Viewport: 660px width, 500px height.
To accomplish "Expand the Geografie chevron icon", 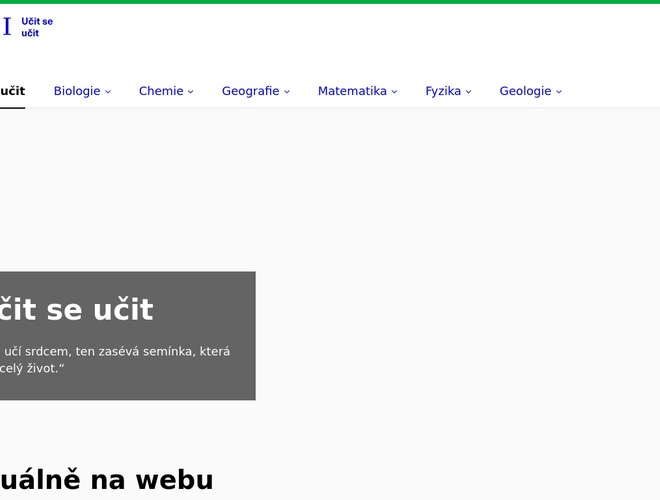I will [287, 92].
